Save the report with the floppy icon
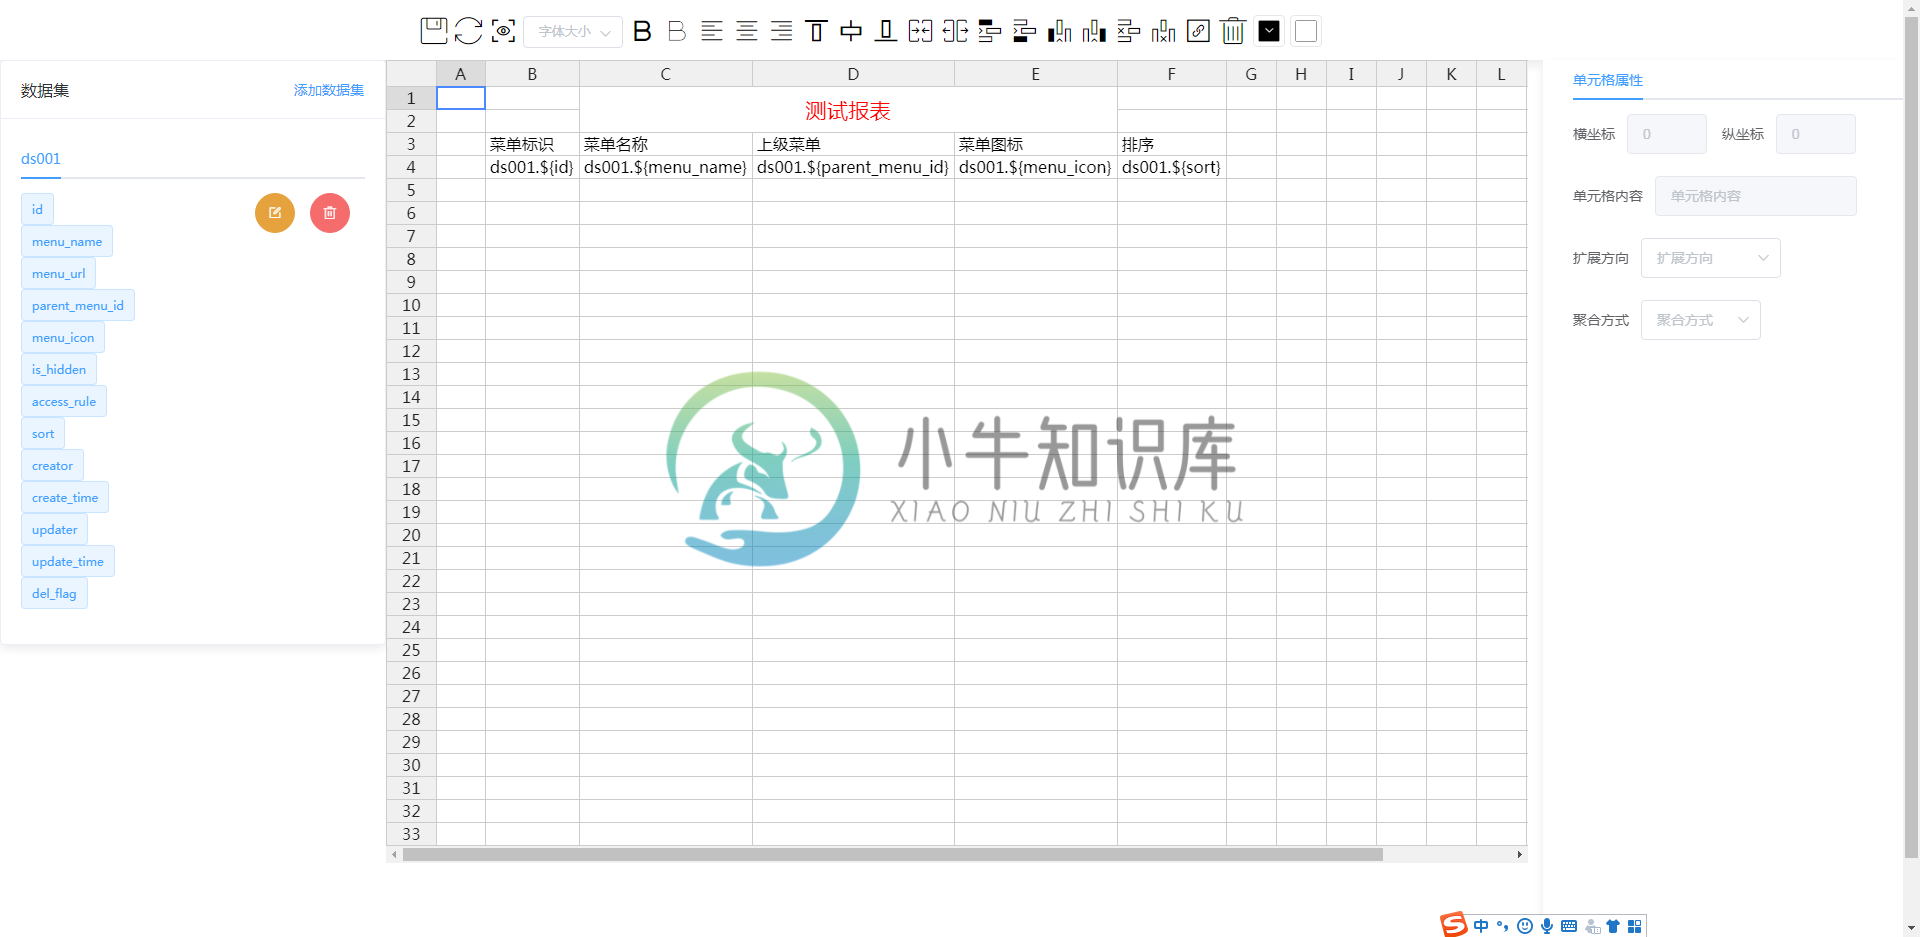 434,31
